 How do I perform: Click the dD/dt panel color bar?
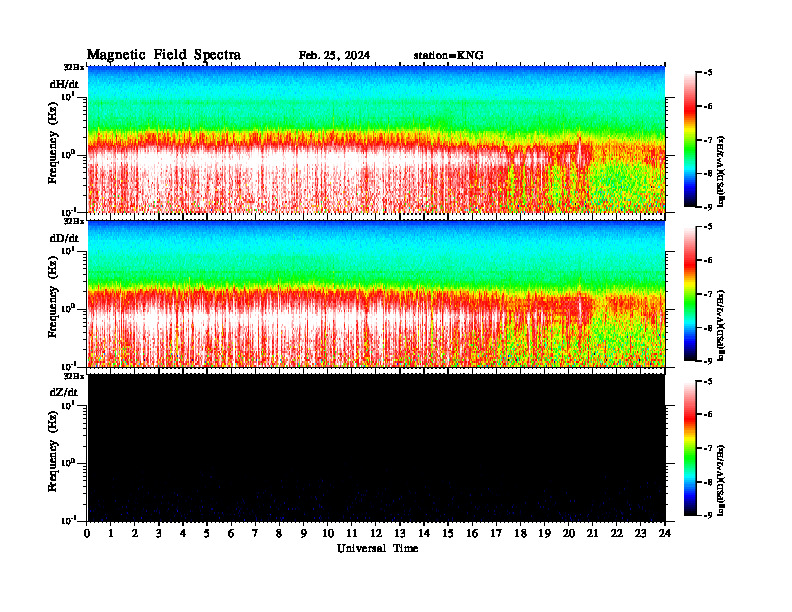(x=689, y=294)
